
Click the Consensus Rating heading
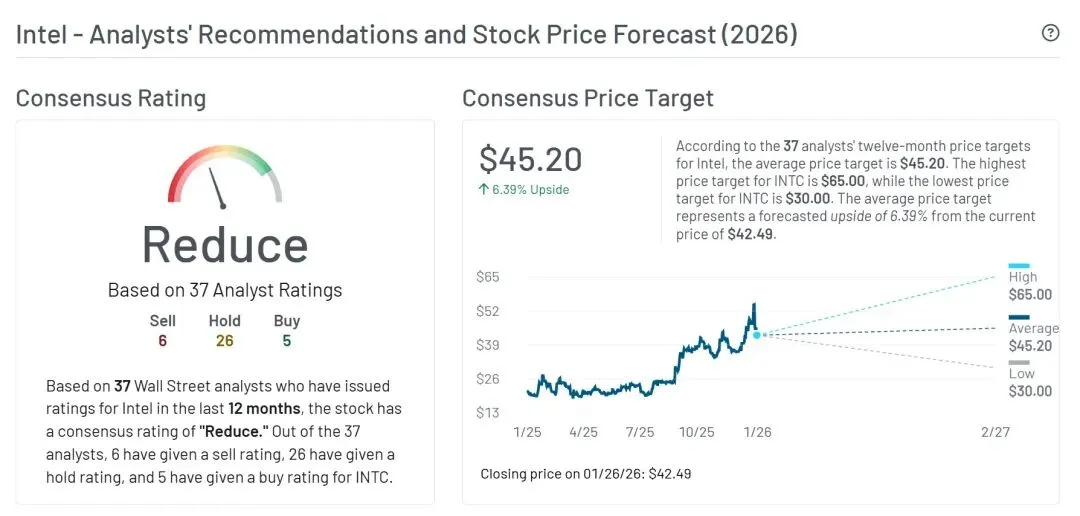point(111,98)
